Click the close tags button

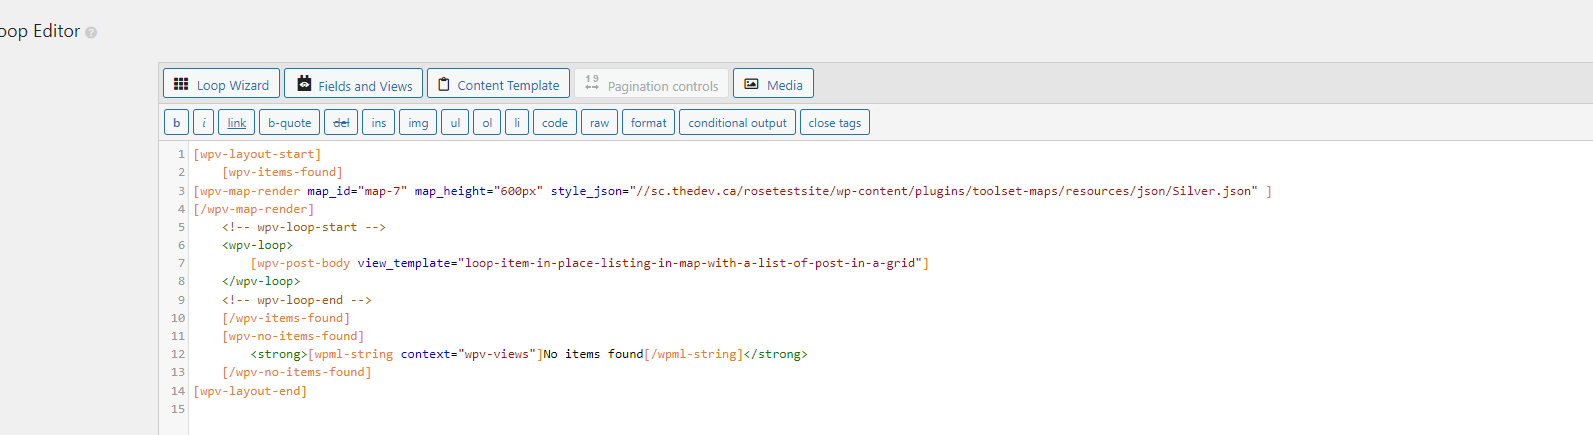[835, 122]
